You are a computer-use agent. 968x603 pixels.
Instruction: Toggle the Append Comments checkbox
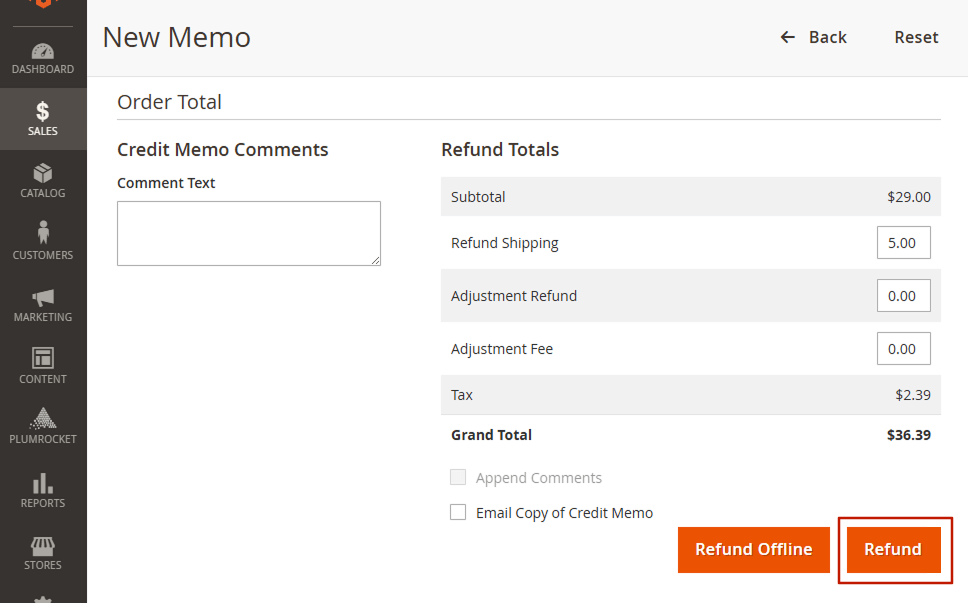click(x=458, y=478)
